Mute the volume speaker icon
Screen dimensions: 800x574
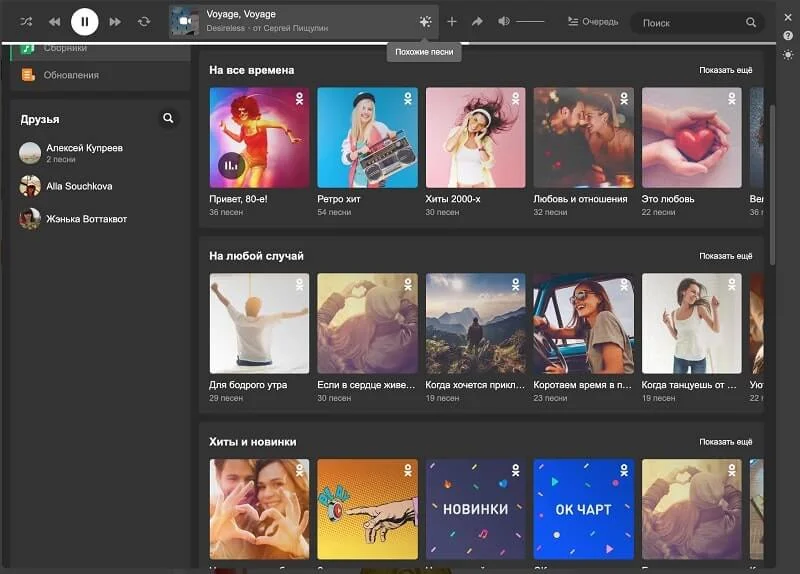503,21
